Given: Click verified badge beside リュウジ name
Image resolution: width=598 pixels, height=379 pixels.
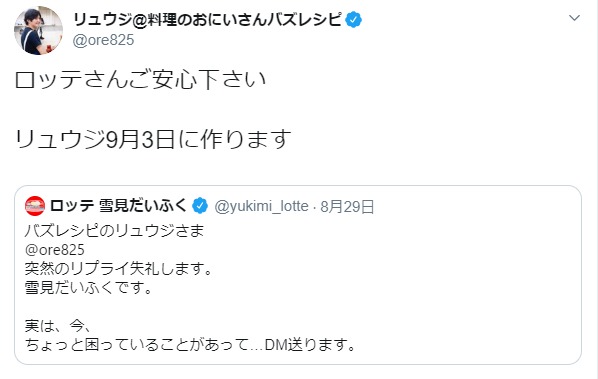Looking at the screenshot, I should [x=354, y=19].
